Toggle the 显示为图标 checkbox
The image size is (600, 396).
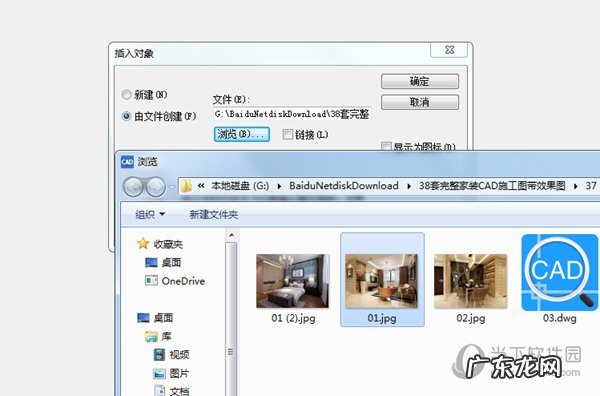click(x=386, y=146)
